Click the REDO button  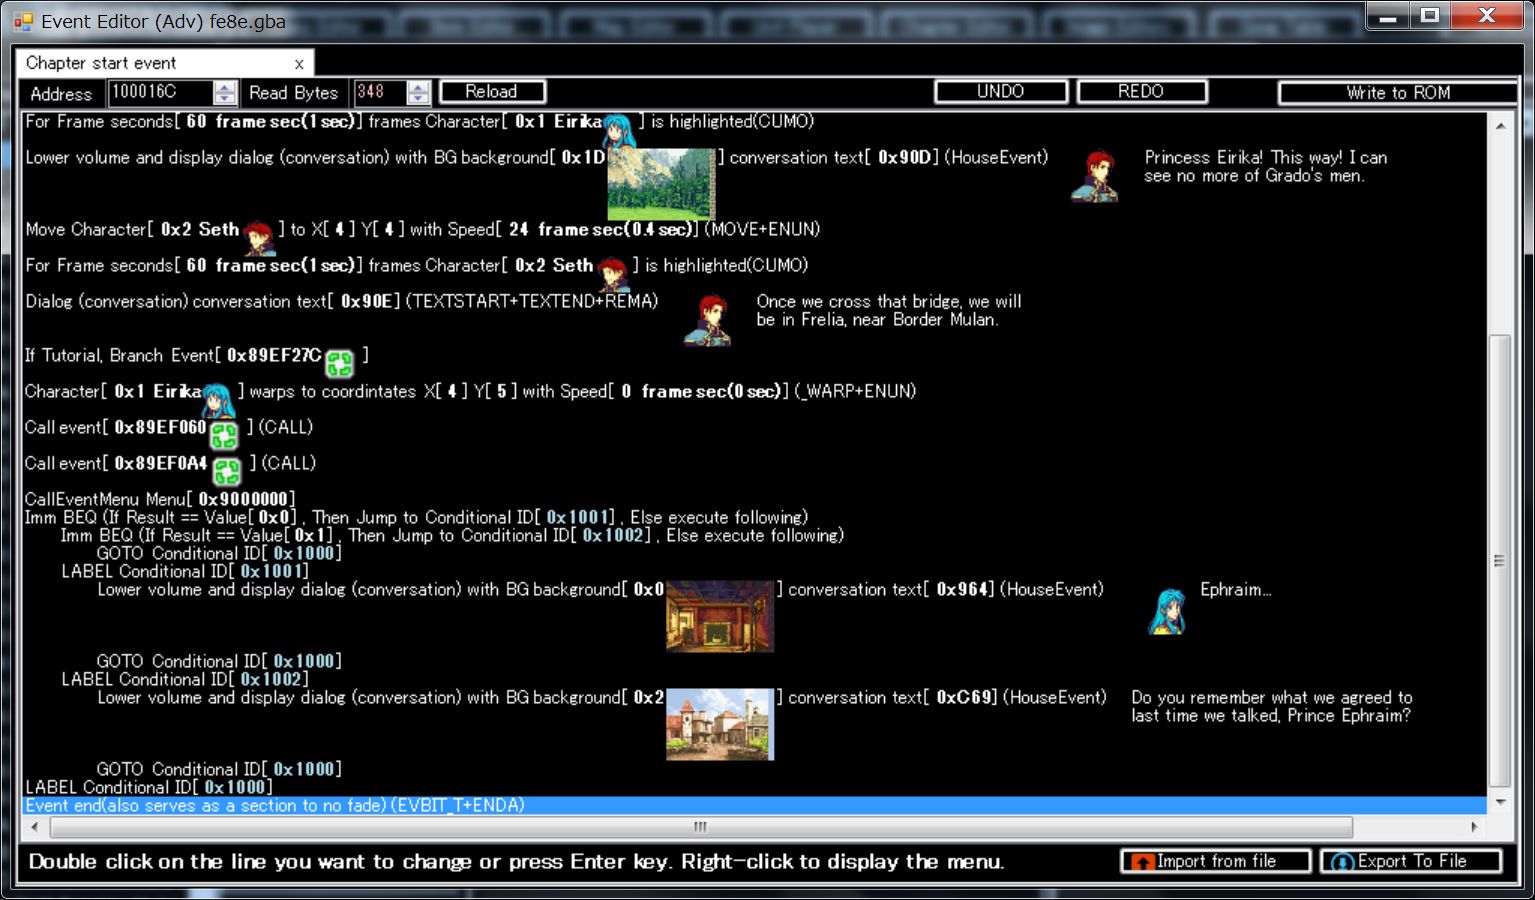coord(1141,92)
